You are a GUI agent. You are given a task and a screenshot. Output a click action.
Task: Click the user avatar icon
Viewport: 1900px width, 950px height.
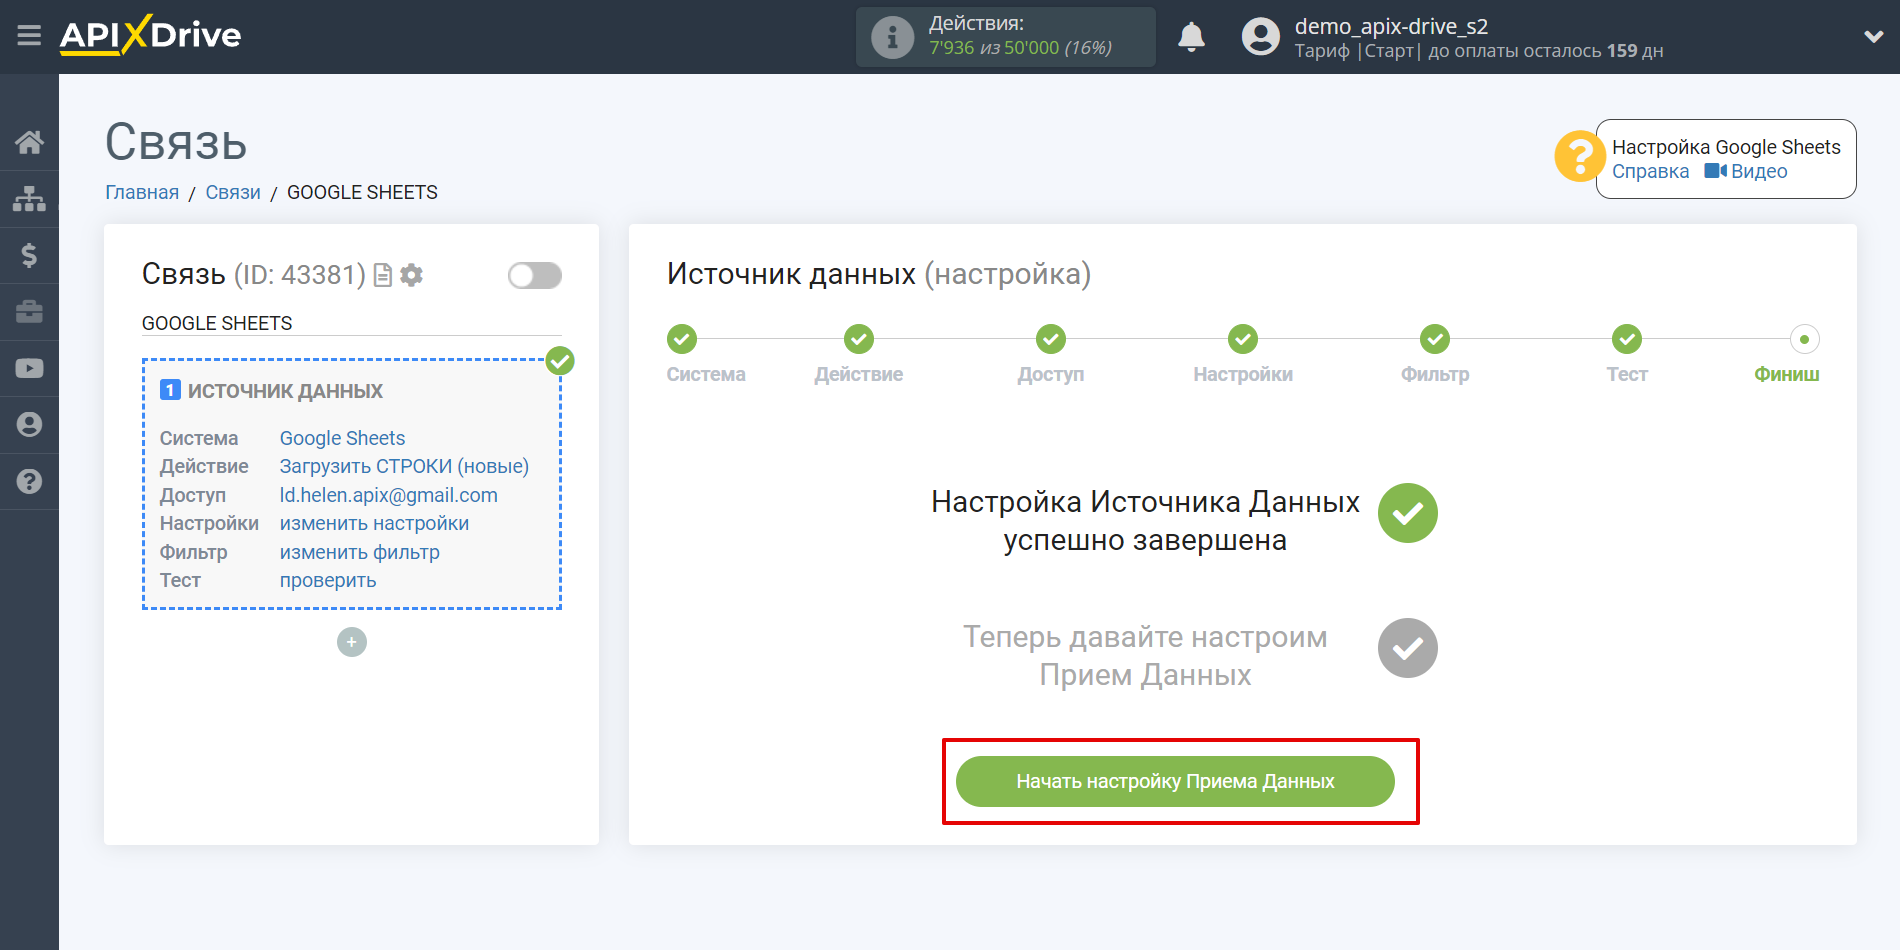coord(1260,37)
